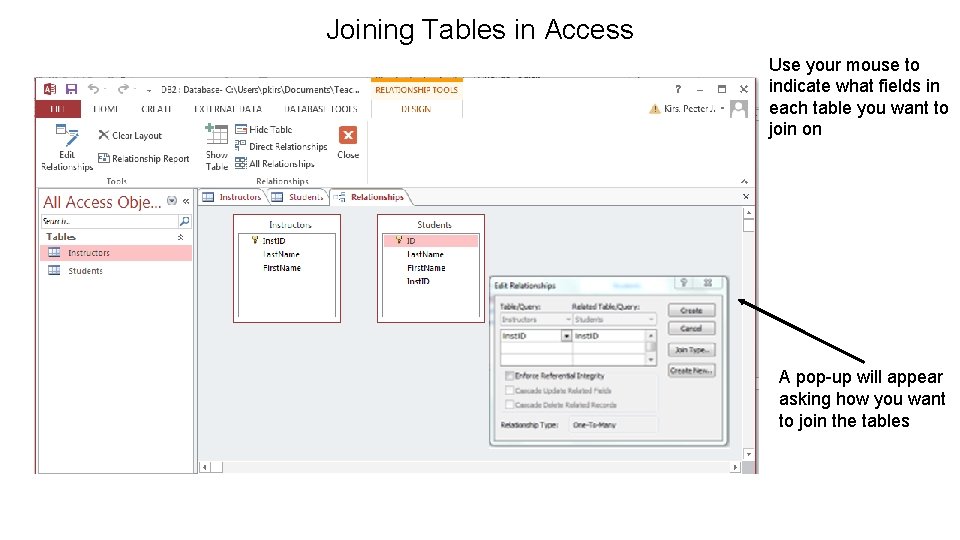The image size is (960, 540).
Task: Click the Clear Layout command
Action: tap(130, 135)
